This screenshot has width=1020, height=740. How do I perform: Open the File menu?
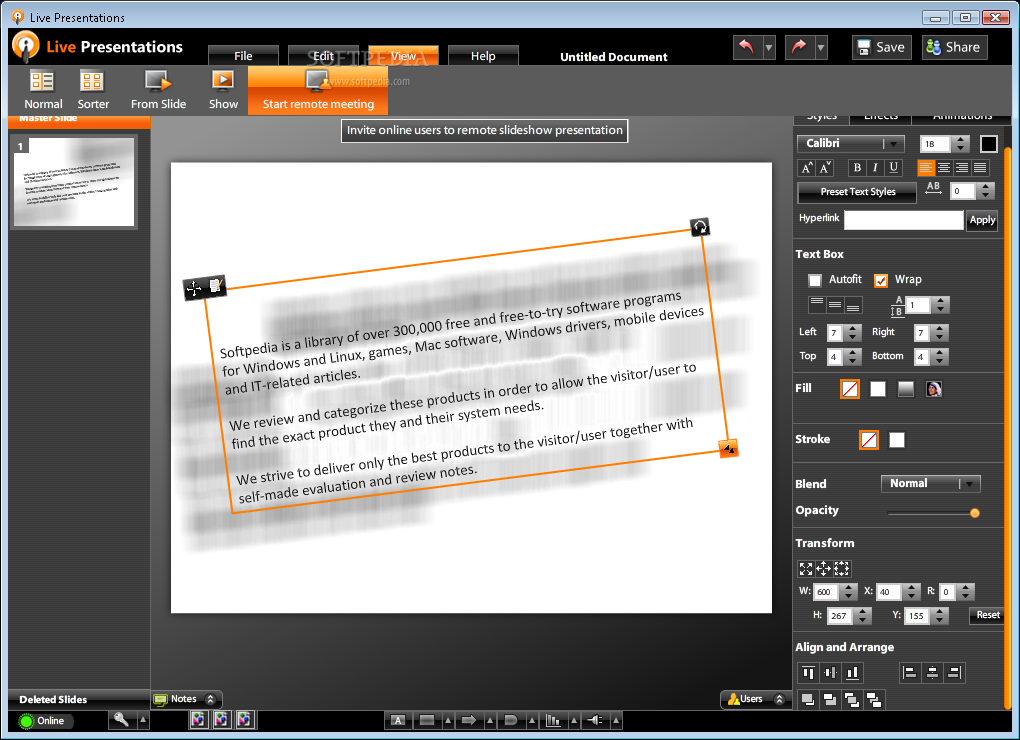pyautogui.click(x=243, y=56)
